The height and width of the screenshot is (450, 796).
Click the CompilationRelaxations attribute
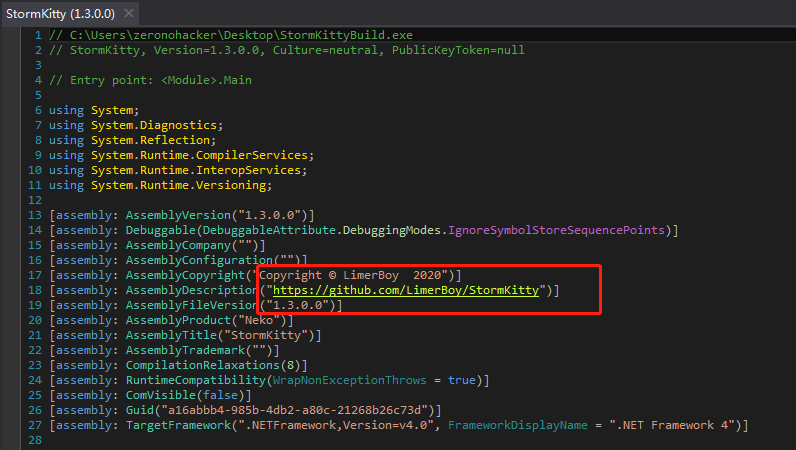click(203, 365)
